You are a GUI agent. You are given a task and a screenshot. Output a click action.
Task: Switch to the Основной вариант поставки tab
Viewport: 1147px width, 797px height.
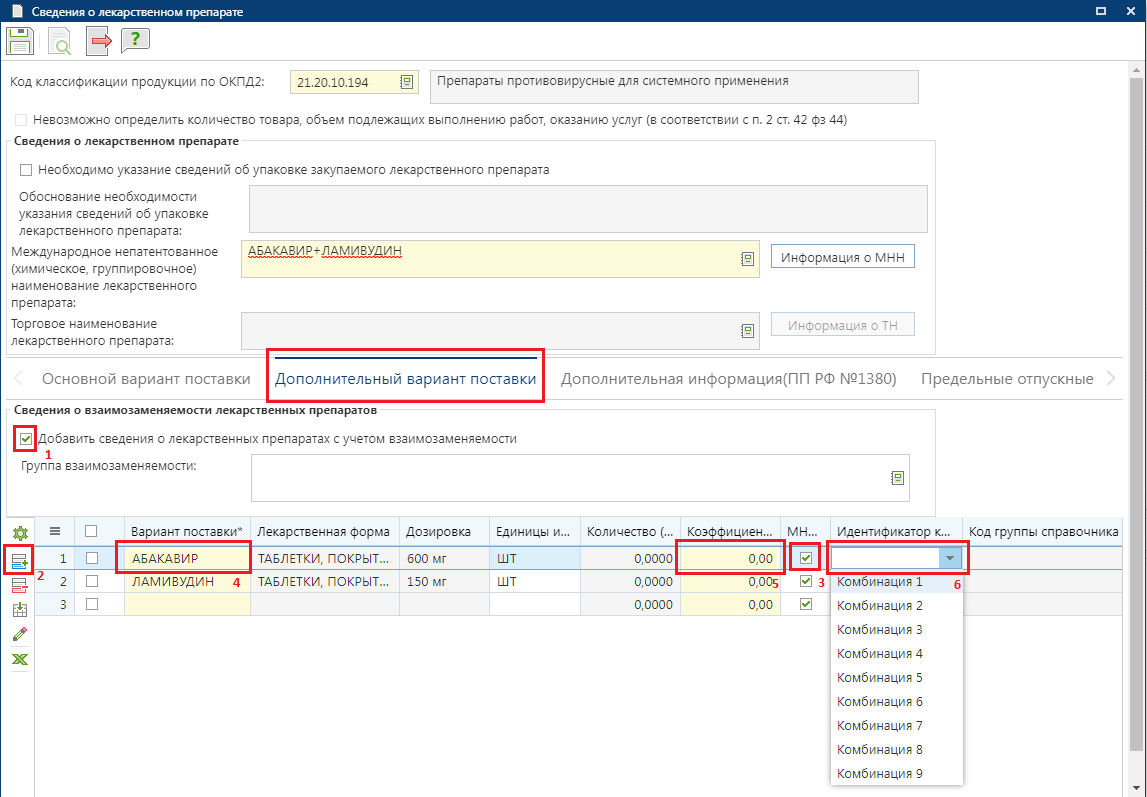click(x=146, y=379)
